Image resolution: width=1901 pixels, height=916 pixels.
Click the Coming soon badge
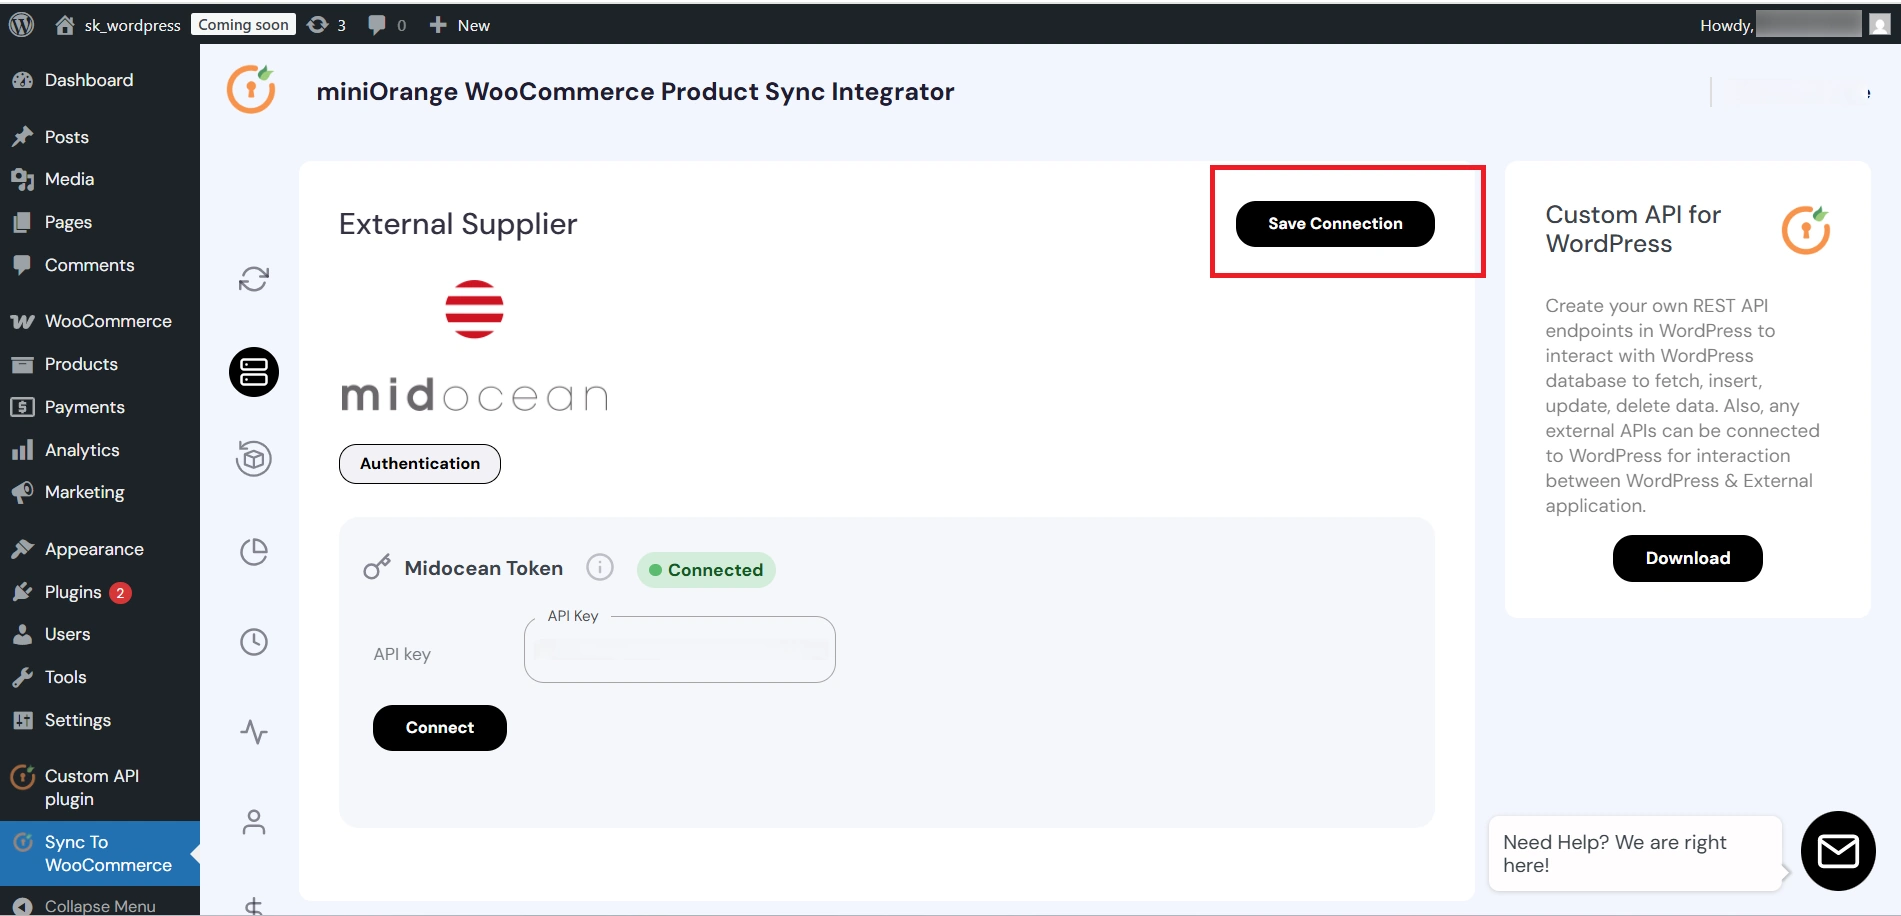[243, 25]
